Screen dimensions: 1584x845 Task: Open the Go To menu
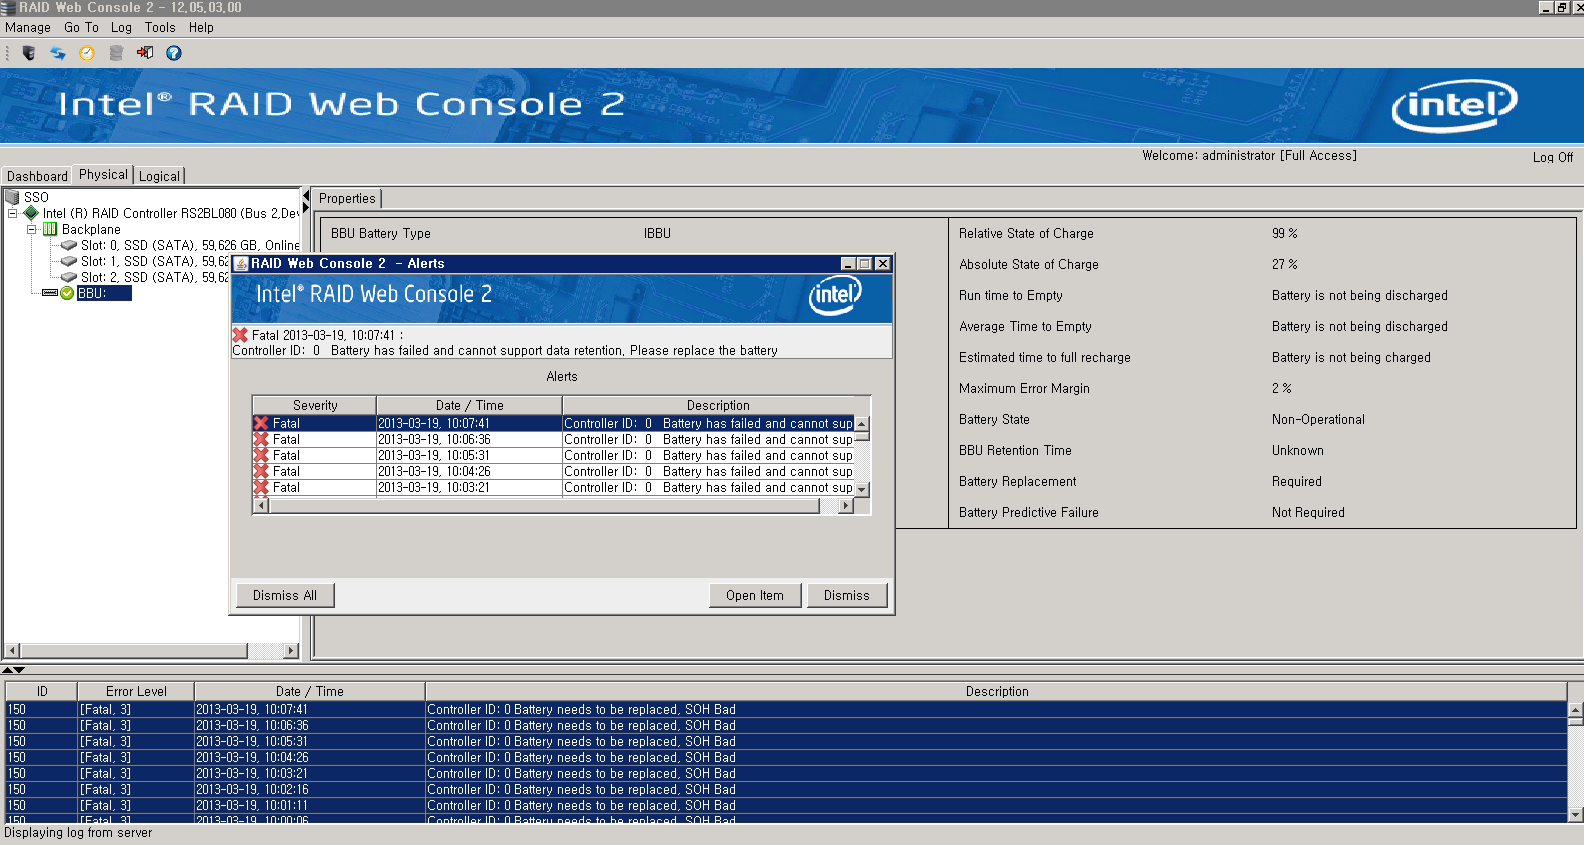(81, 28)
